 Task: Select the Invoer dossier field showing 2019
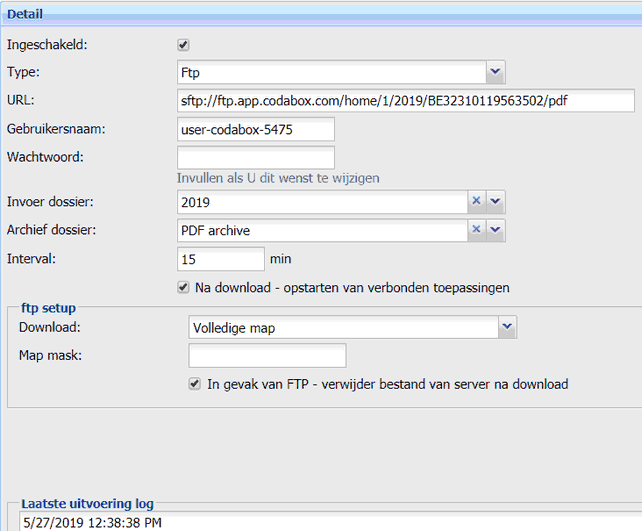[x=322, y=202]
